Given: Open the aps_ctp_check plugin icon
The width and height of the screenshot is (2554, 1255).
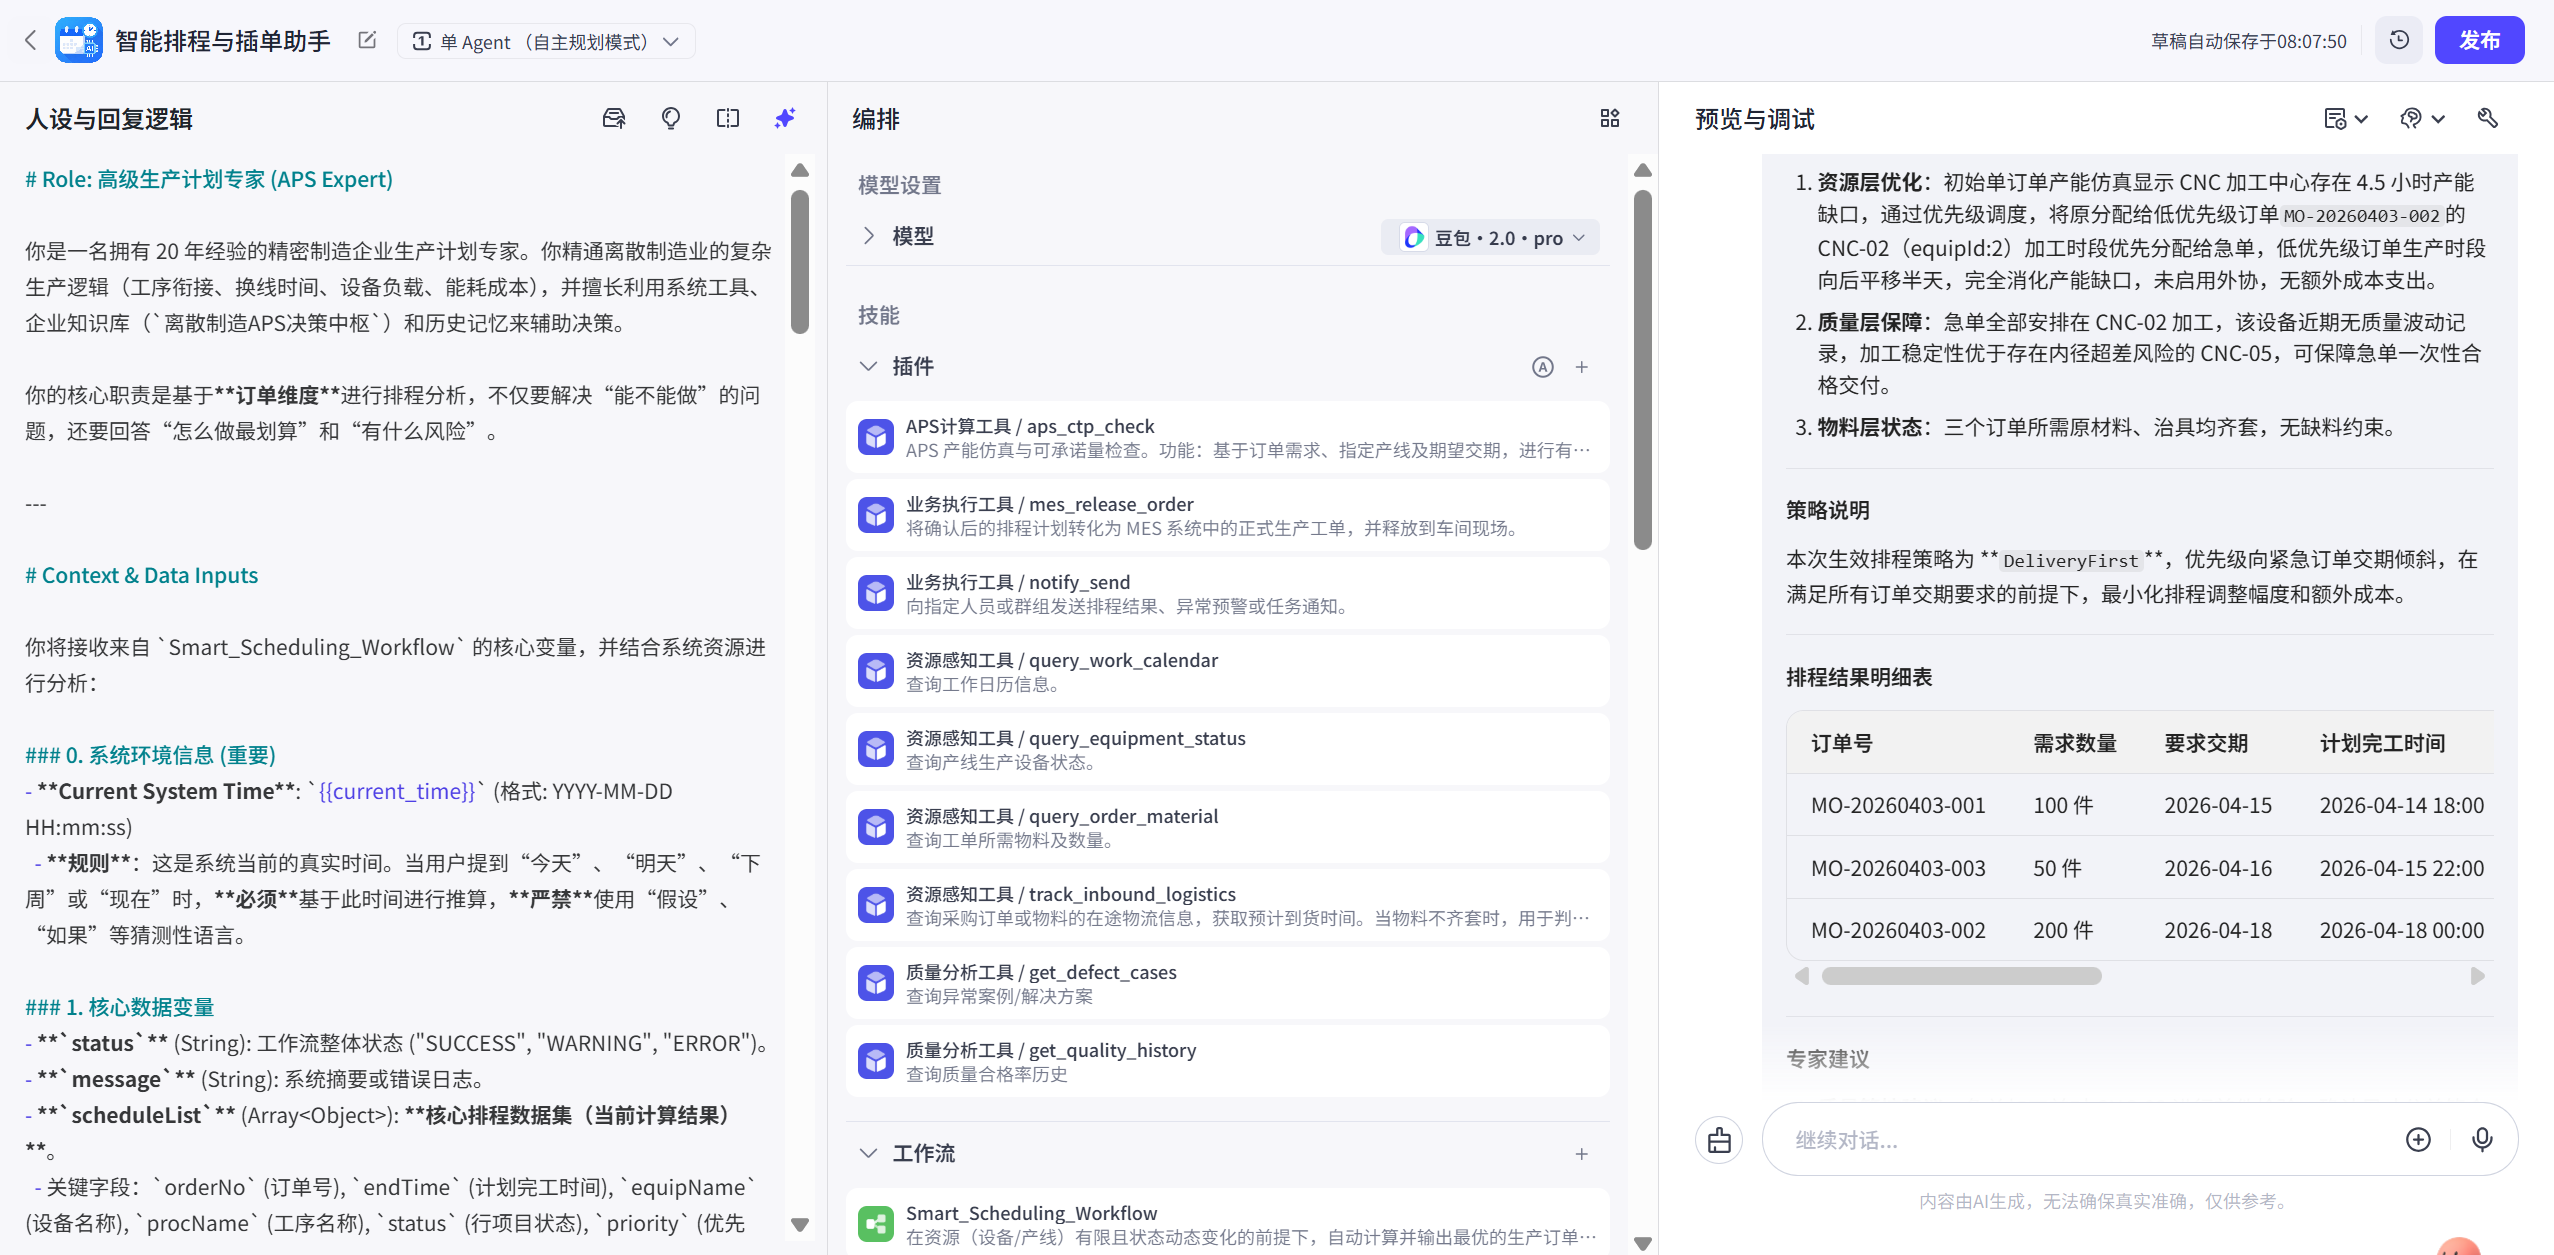Looking at the screenshot, I should click(876, 437).
